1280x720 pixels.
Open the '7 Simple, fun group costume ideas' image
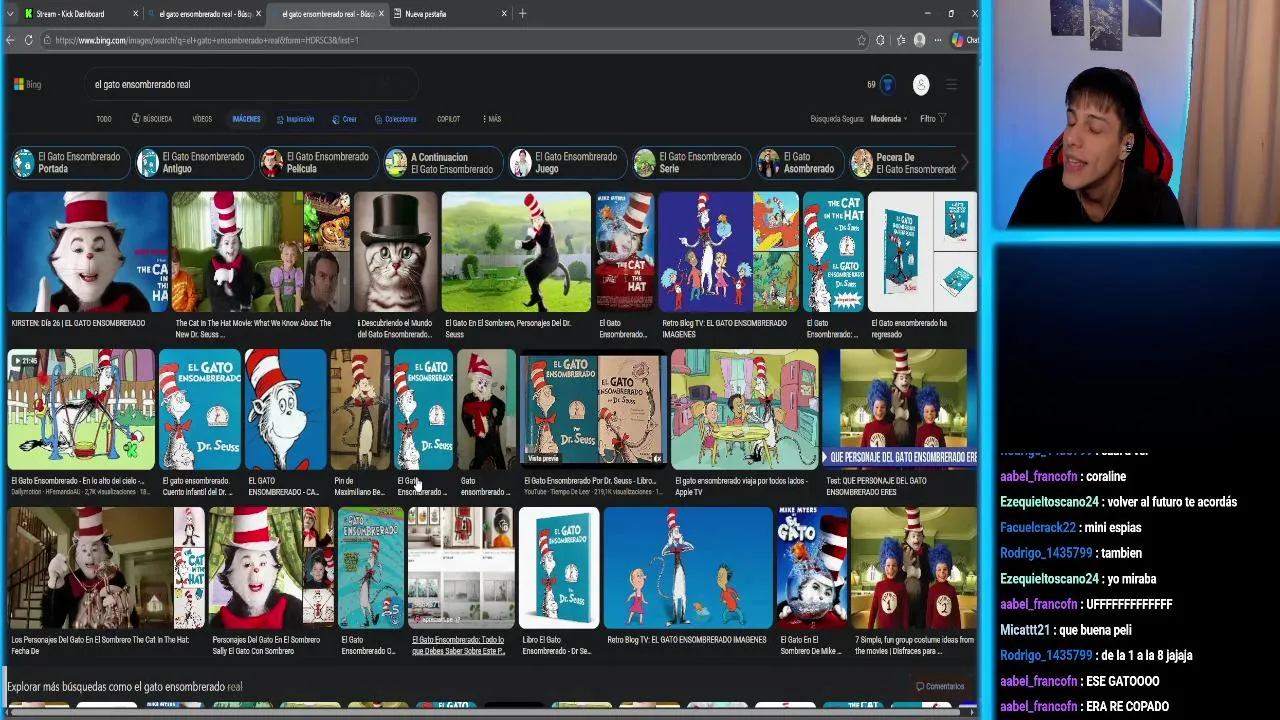pos(914,568)
